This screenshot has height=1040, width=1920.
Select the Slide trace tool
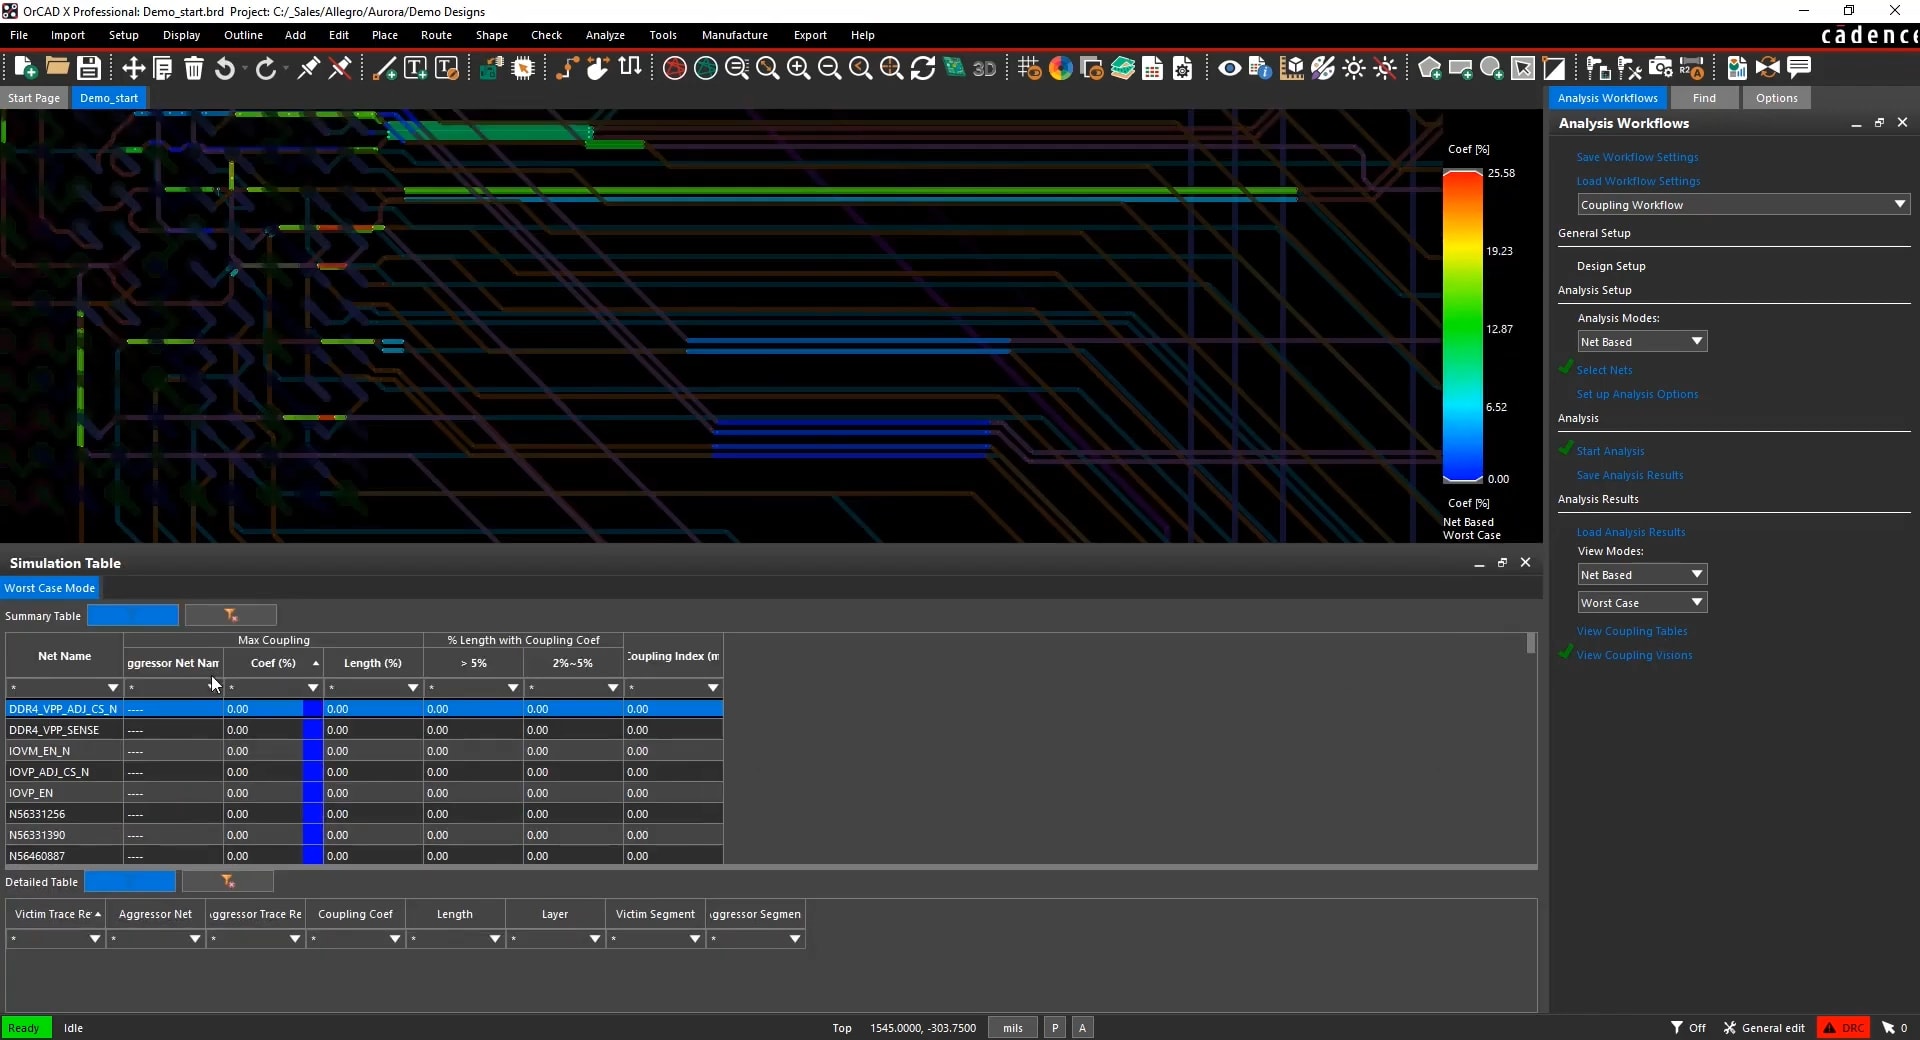pyautogui.click(x=598, y=68)
